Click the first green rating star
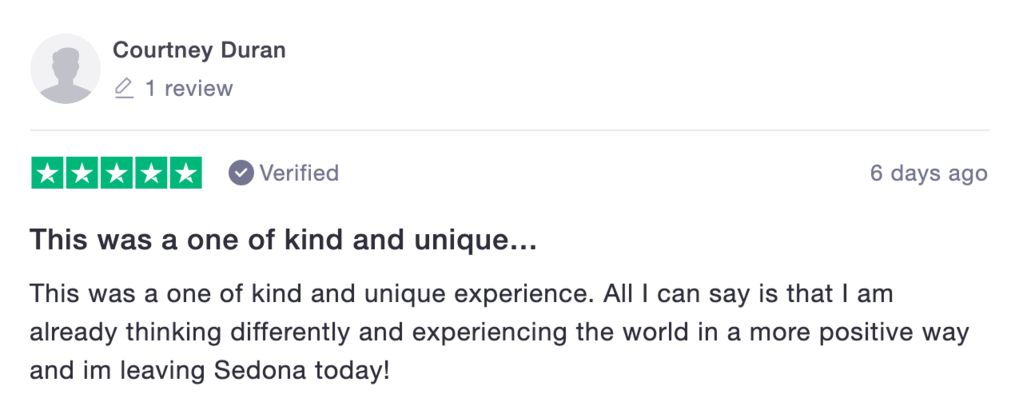The width and height of the screenshot is (1023, 406). point(47,173)
